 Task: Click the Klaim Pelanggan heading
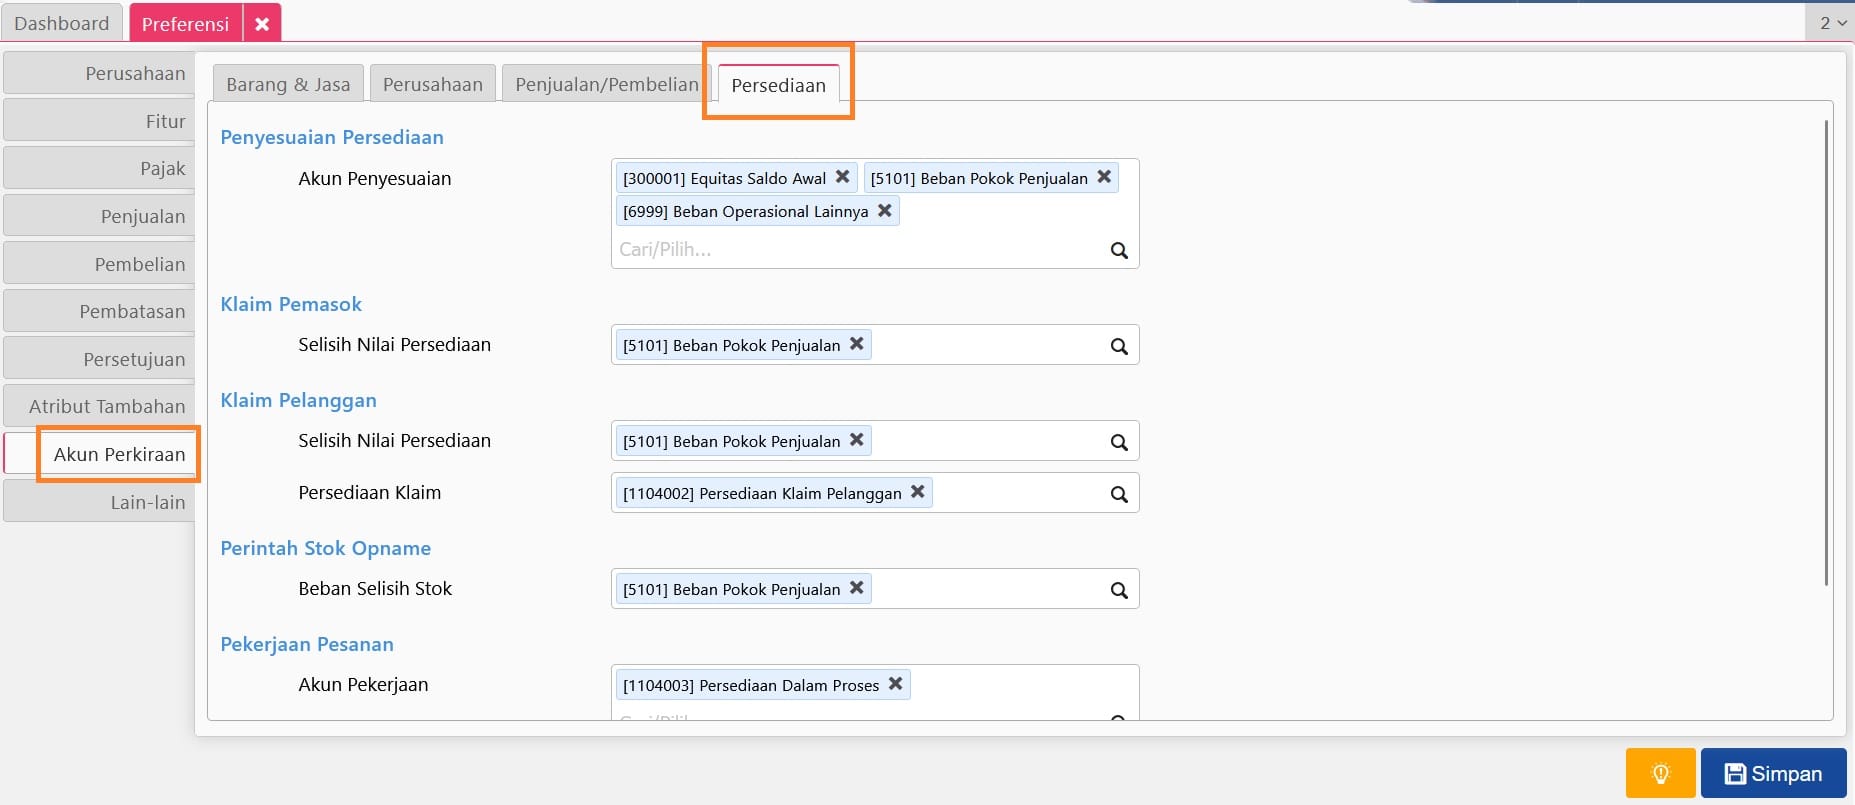coord(298,400)
